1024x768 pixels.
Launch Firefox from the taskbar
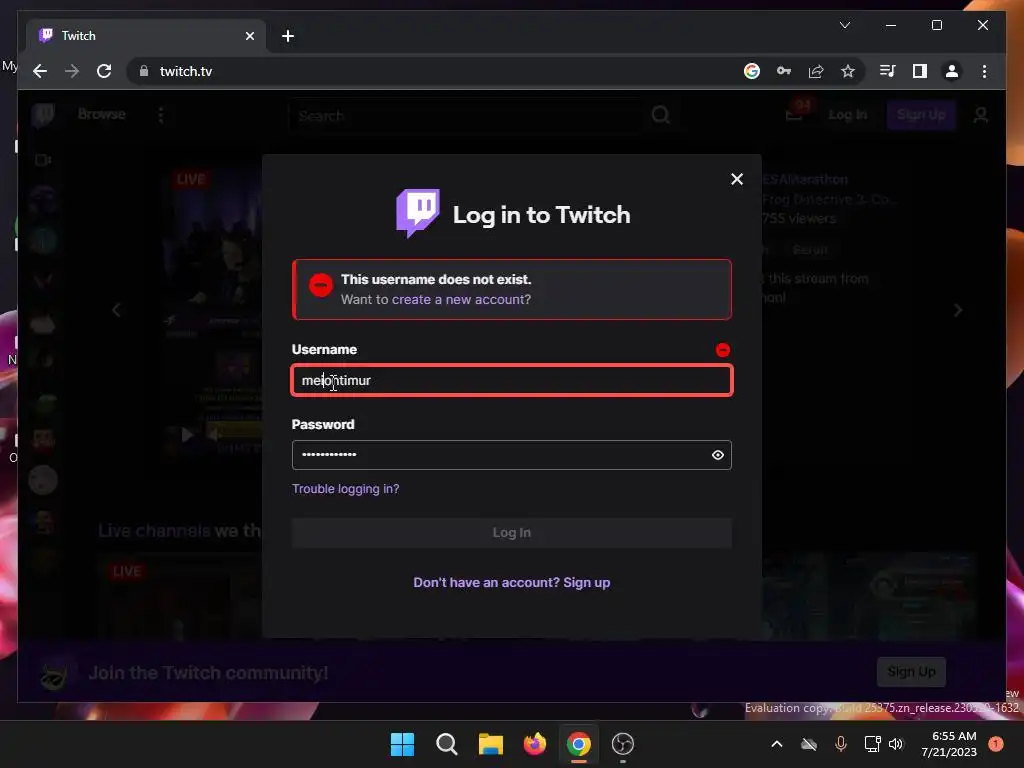pyautogui.click(x=534, y=744)
